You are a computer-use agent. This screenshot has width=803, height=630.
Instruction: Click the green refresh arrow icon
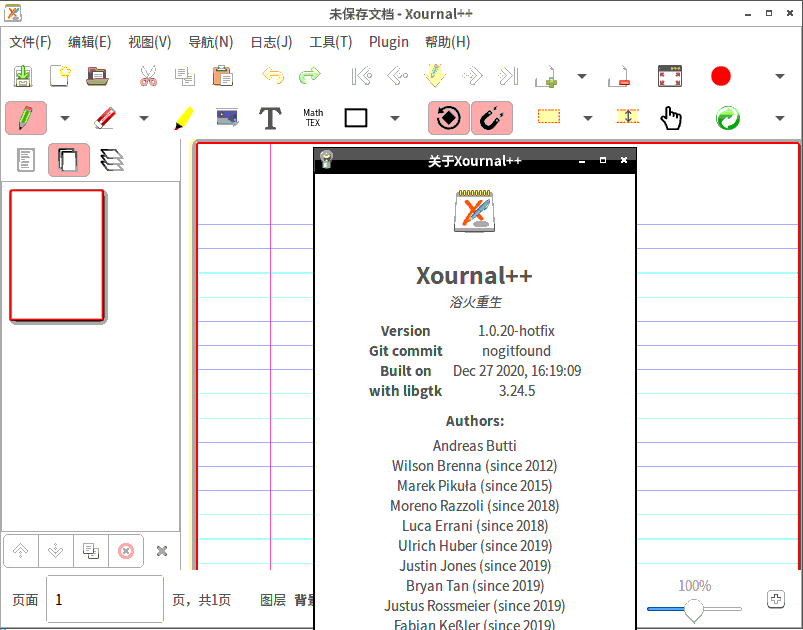tap(728, 118)
